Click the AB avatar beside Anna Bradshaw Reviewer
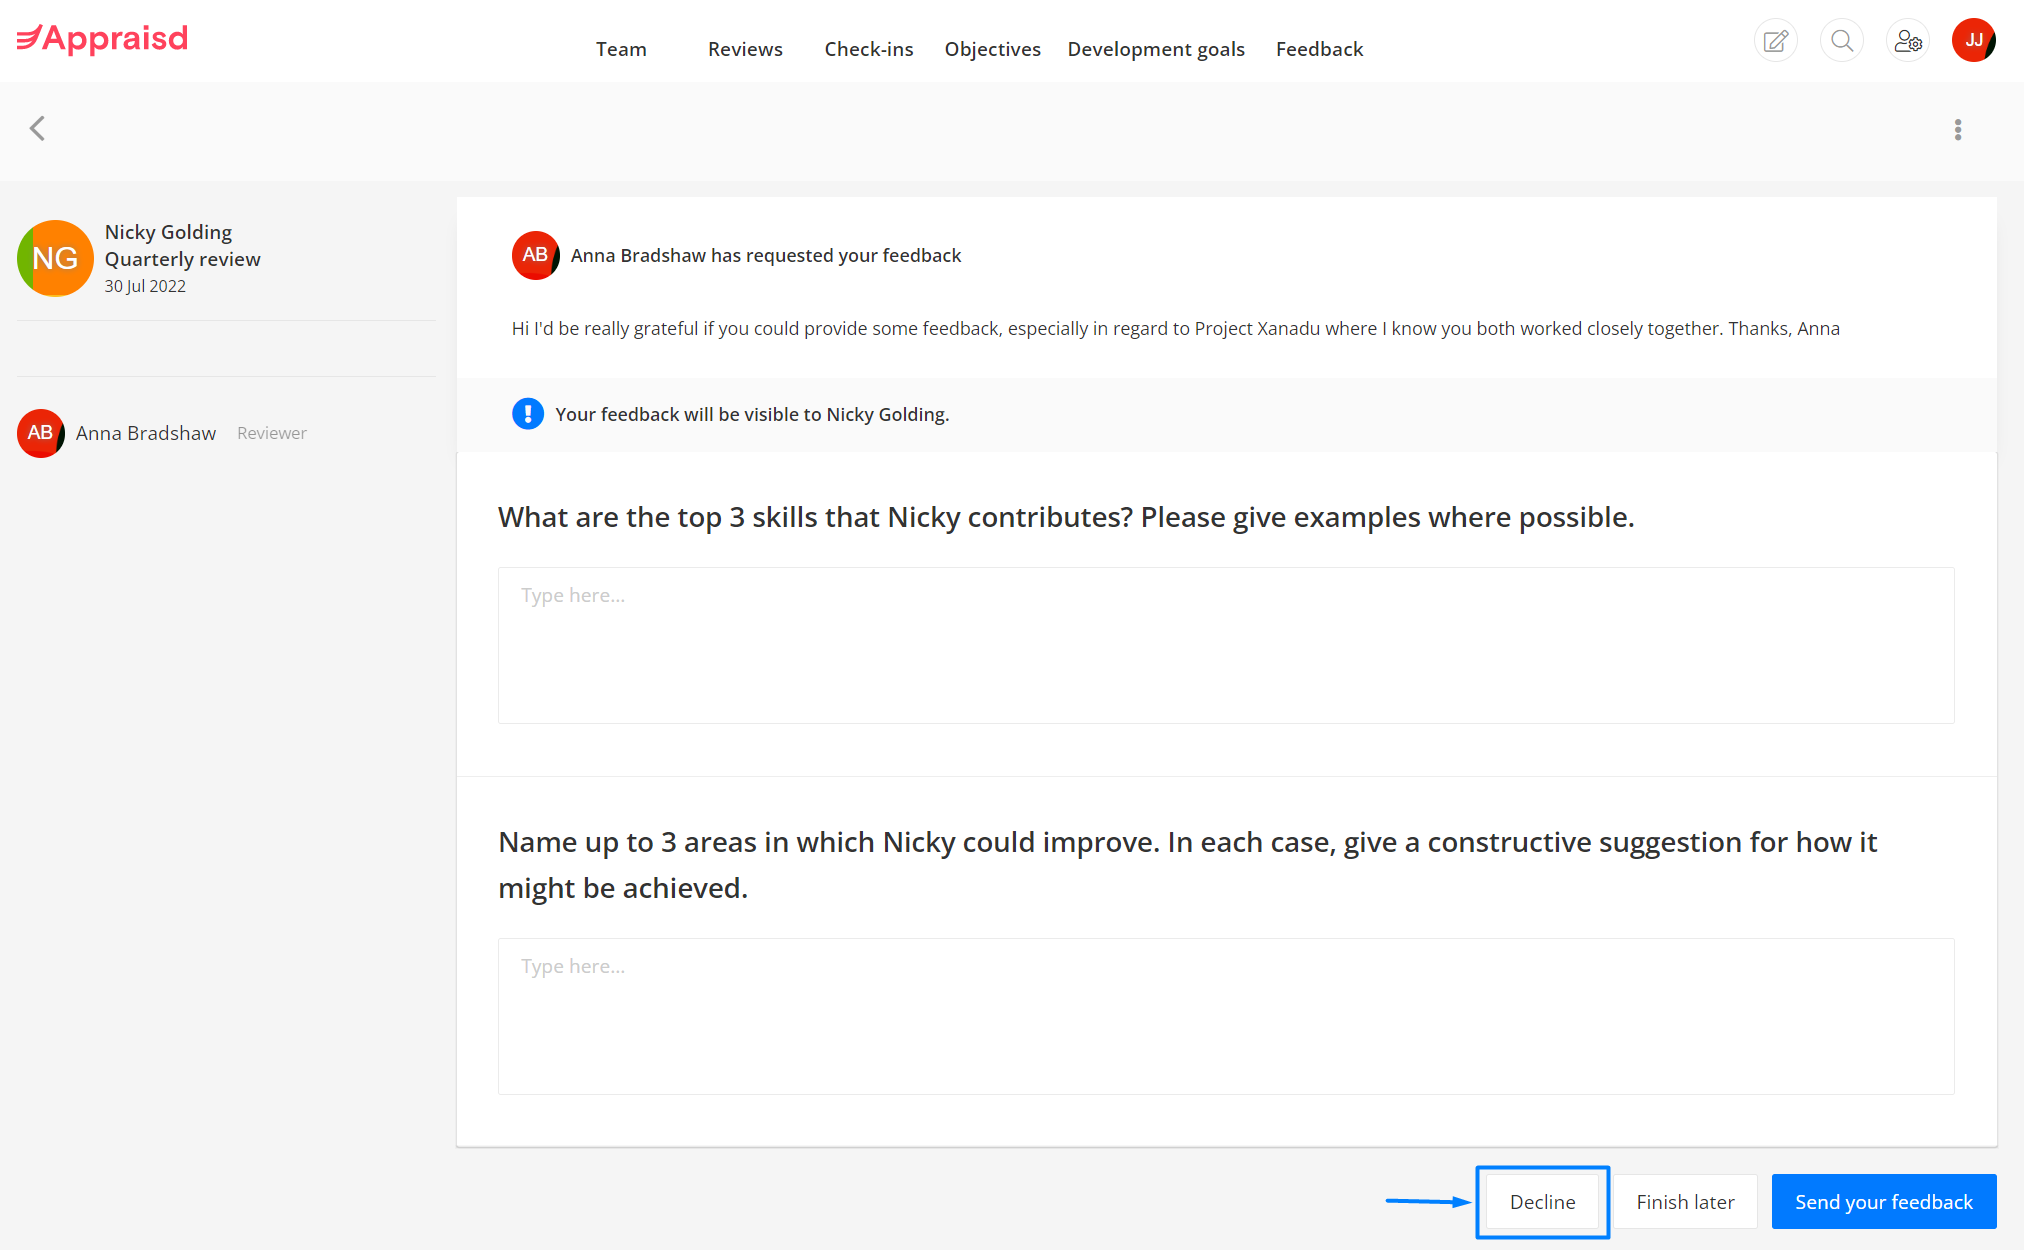2024x1250 pixels. pyautogui.click(x=40, y=433)
